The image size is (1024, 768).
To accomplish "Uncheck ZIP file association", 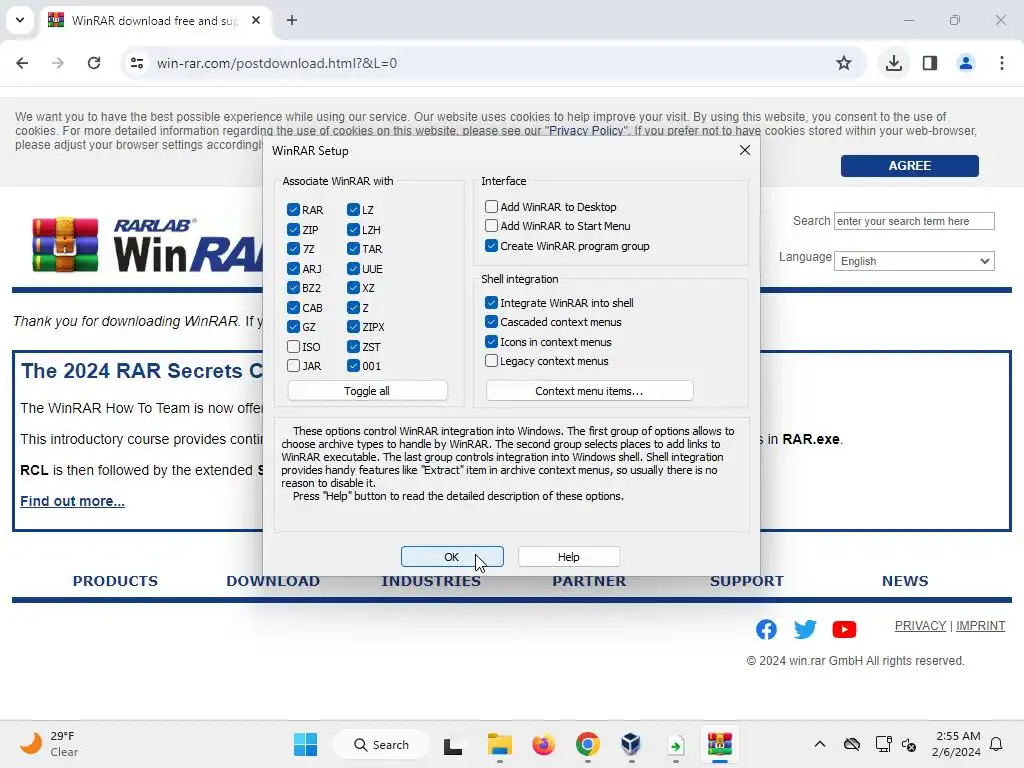I will 293,229.
